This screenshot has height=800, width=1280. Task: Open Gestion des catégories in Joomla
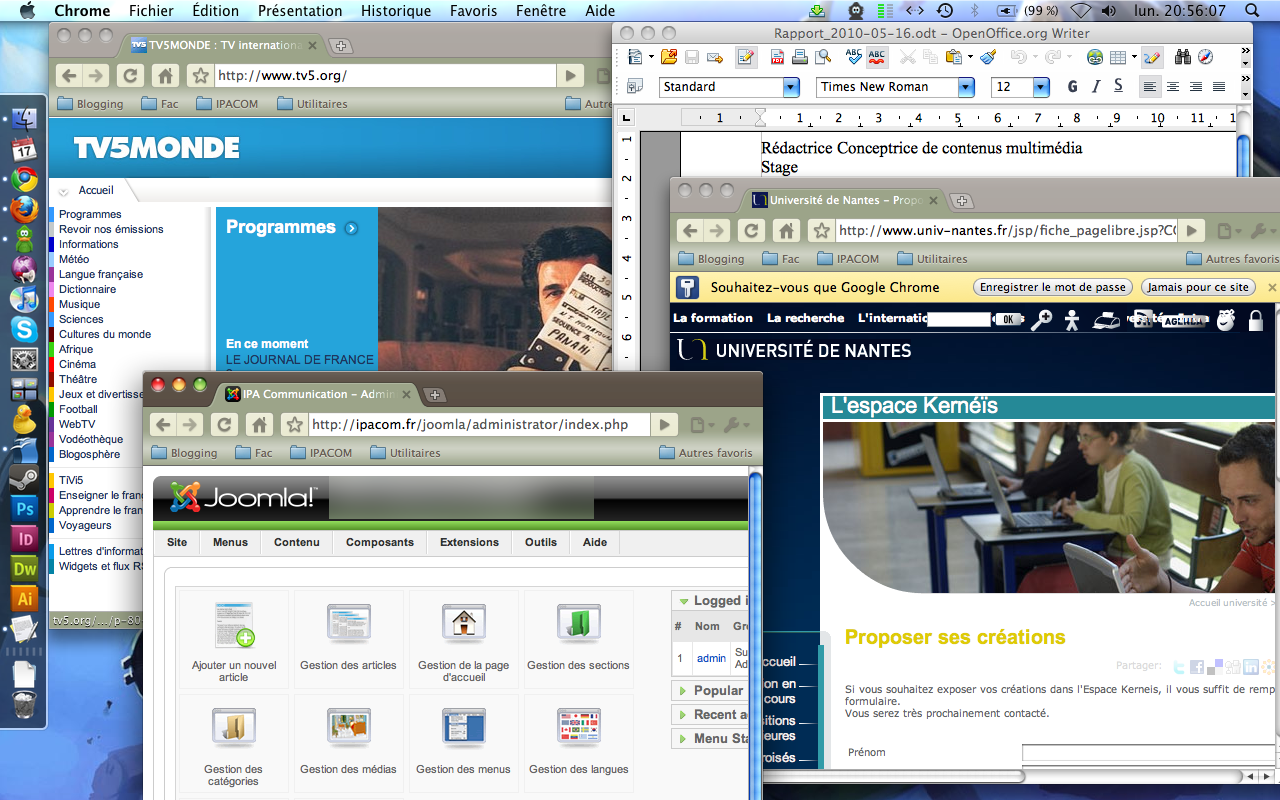click(234, 745)
